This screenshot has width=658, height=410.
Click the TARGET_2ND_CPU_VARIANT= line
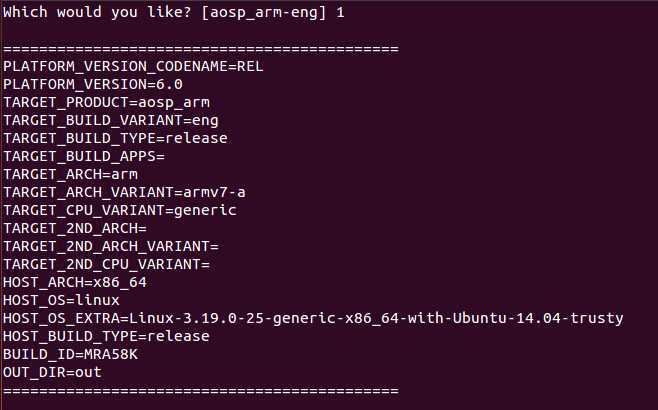tap(106, 264)
